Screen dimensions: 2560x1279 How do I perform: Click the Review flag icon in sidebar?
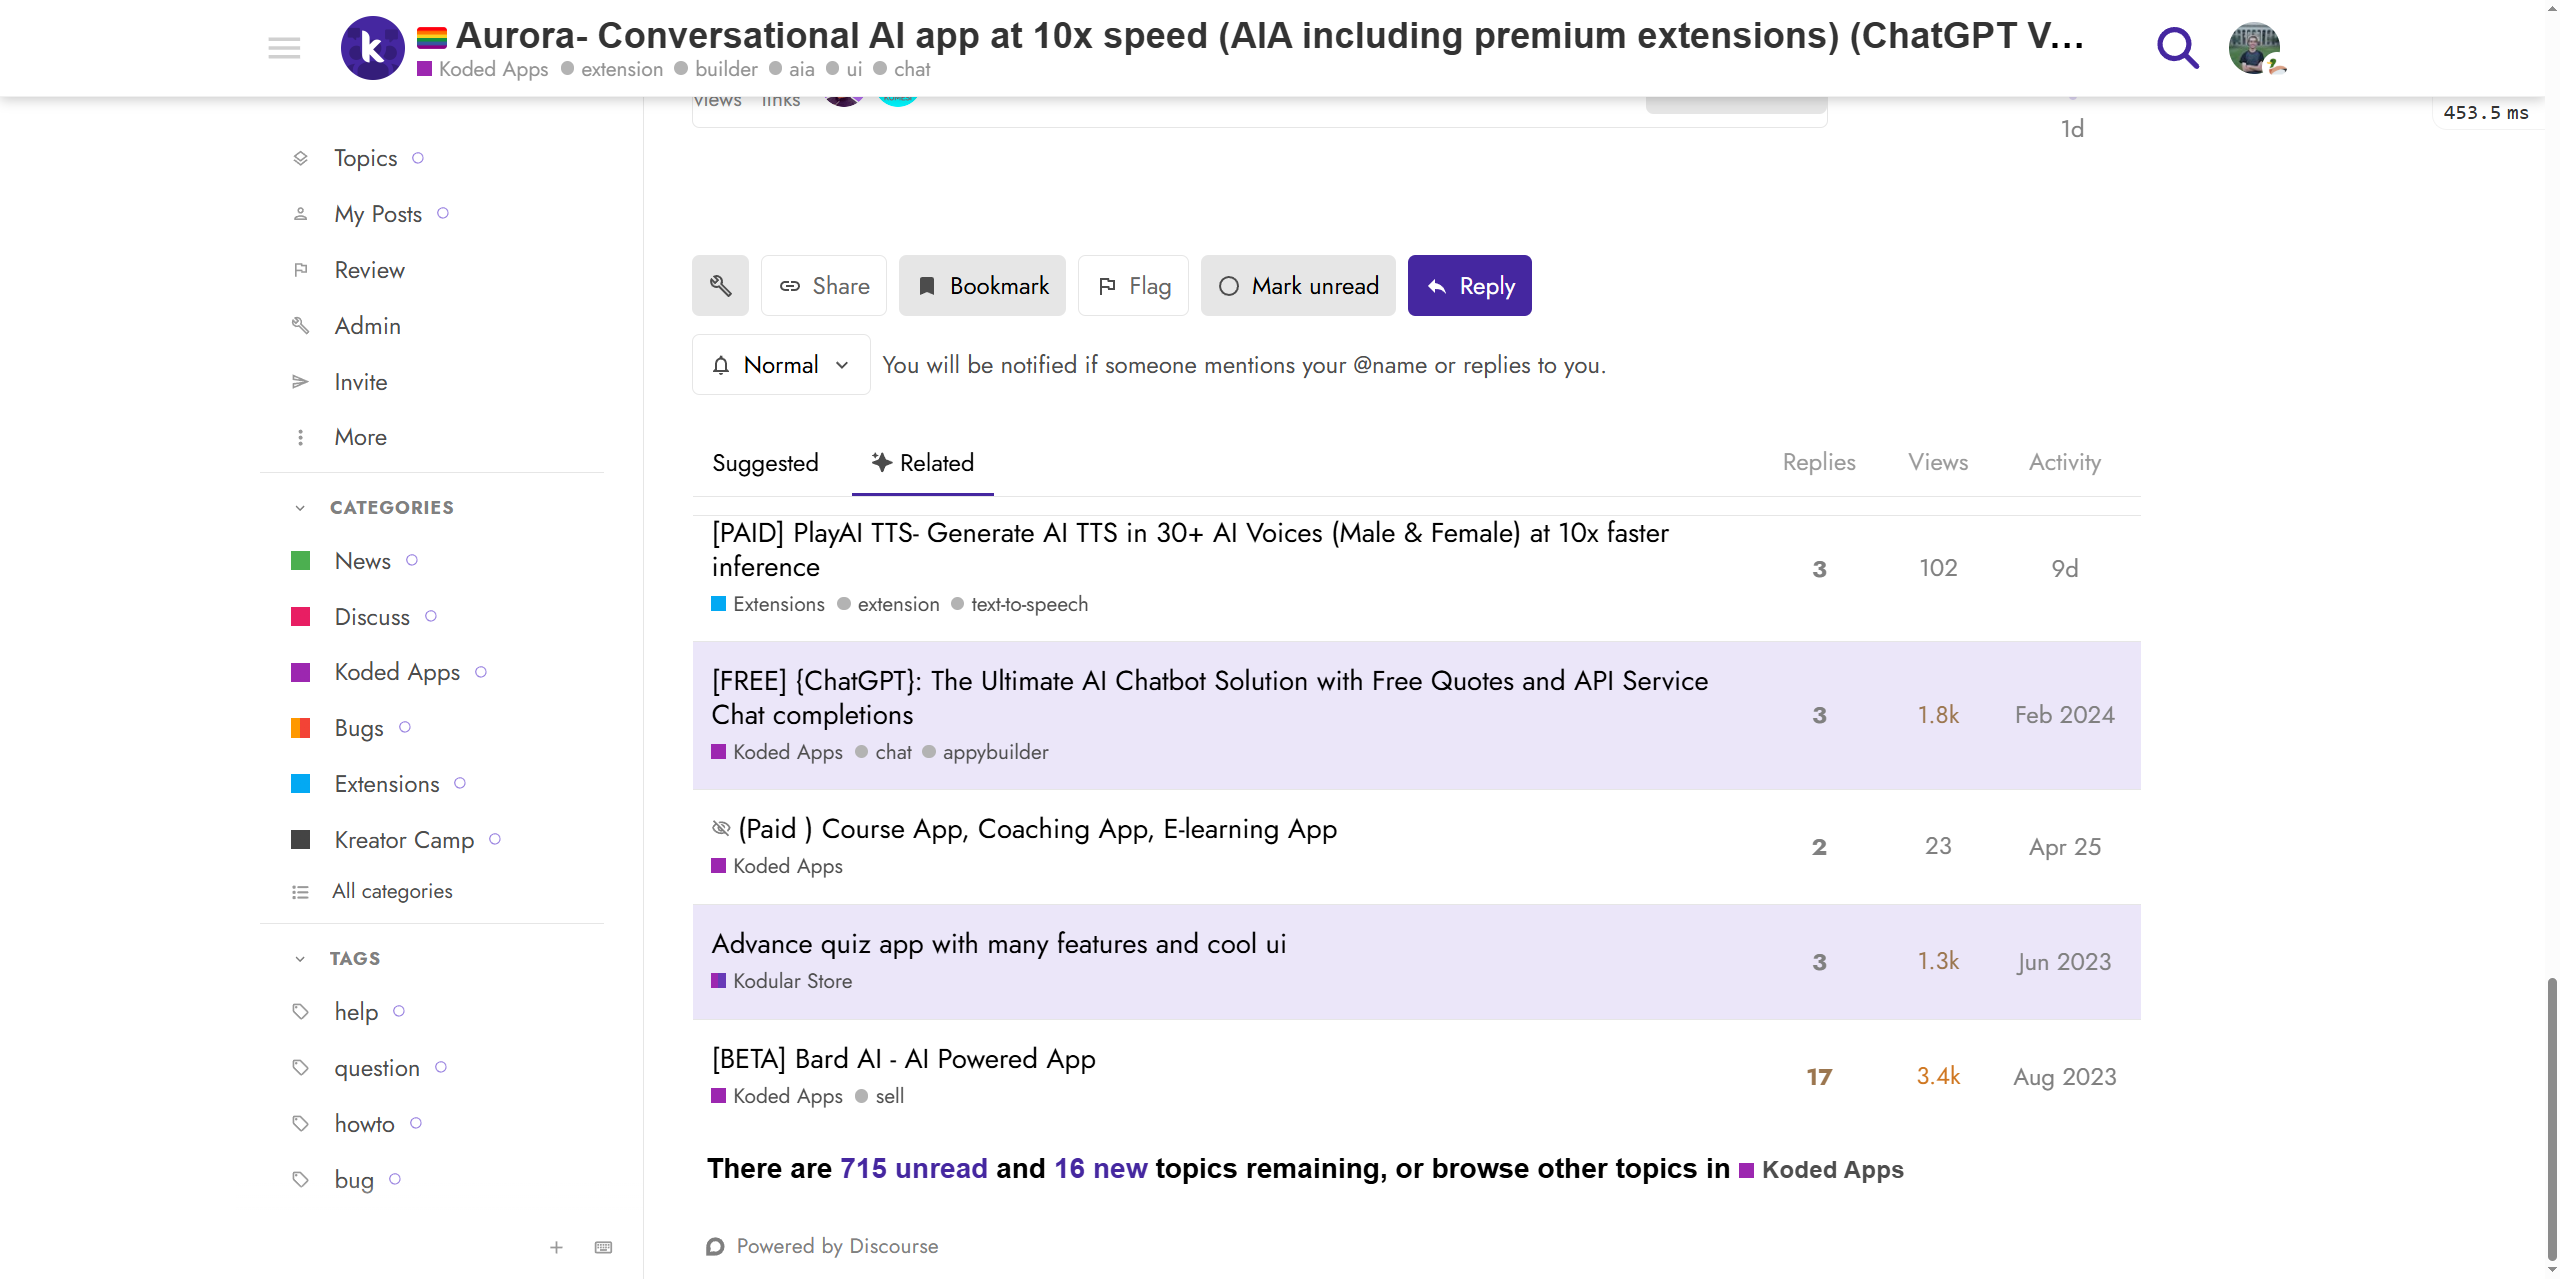[x=300, y=270]
